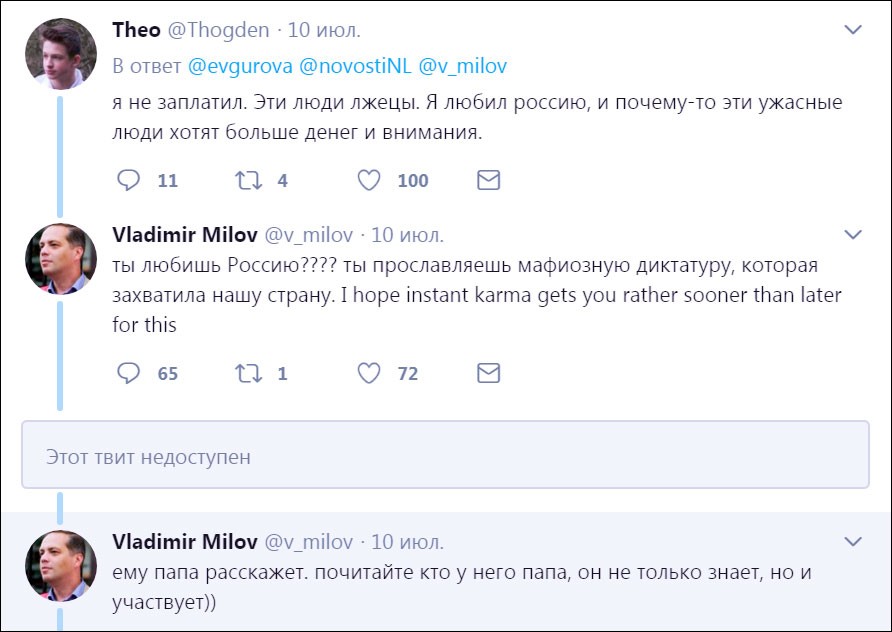Viewport: 892px width, 632px height.
Task: Expand the options chevron on Theo's tweet
Action: pos(853,31)
